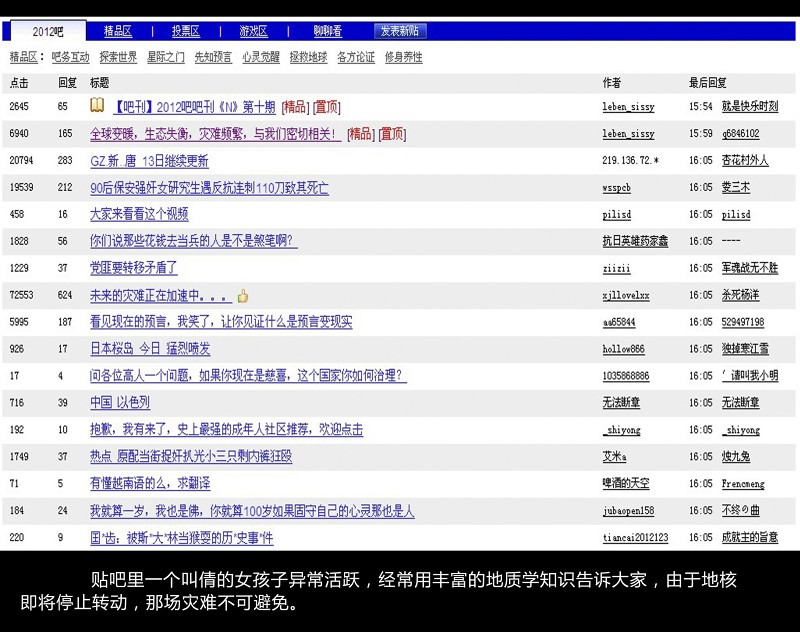The height and width of the screenshot is (632, 800).
Task: Switch to the 投票区 tab
Action: click(x=186, y=31)
